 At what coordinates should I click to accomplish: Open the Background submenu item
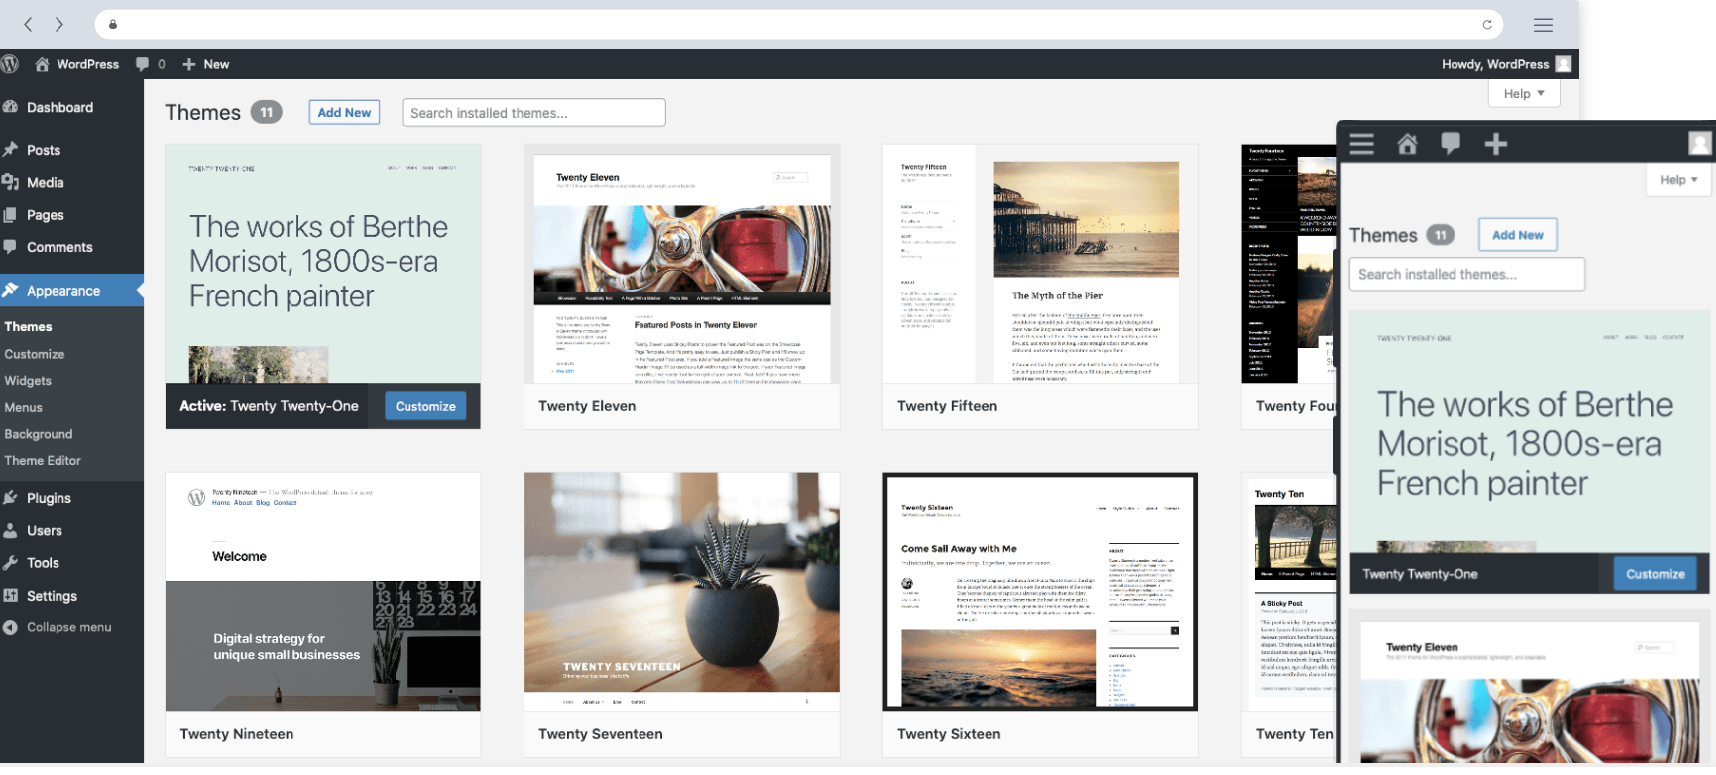(38, 434)
